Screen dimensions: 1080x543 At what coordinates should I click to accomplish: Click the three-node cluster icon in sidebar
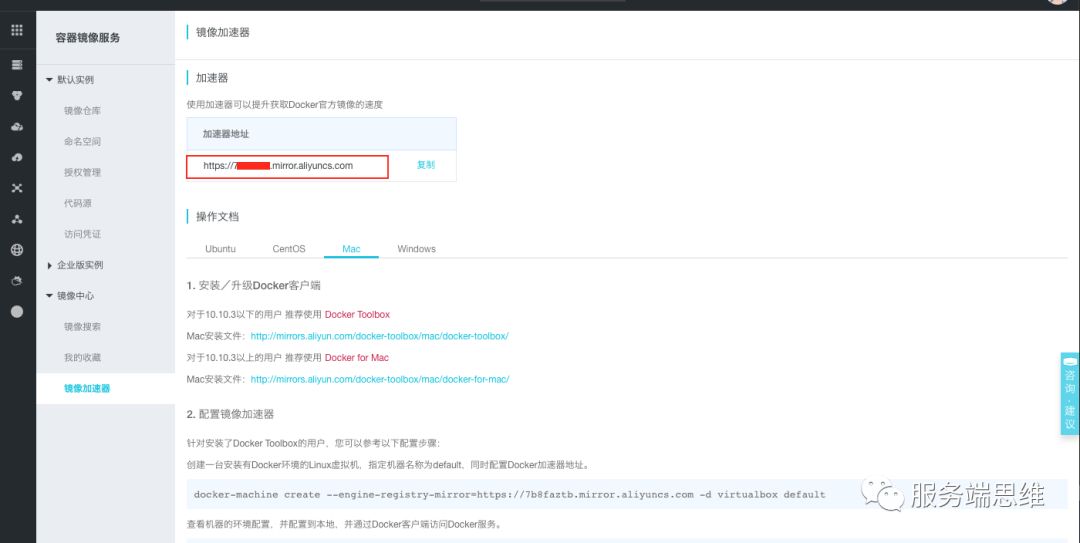coord(17,219)
